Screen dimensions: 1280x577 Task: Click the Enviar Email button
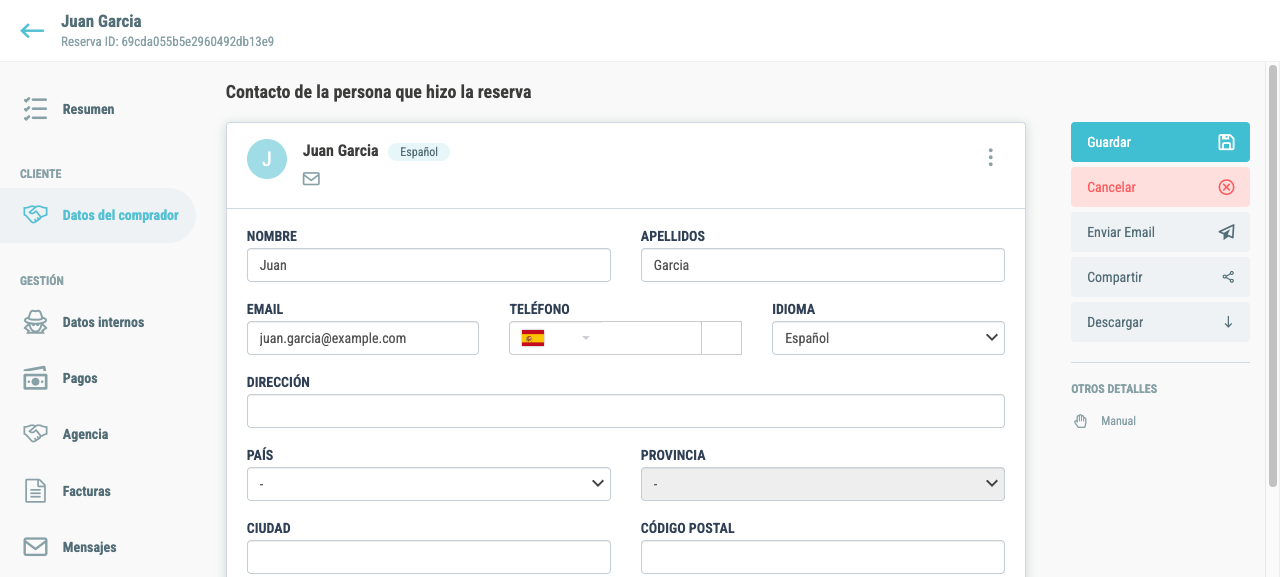[x=1160, y=232]
